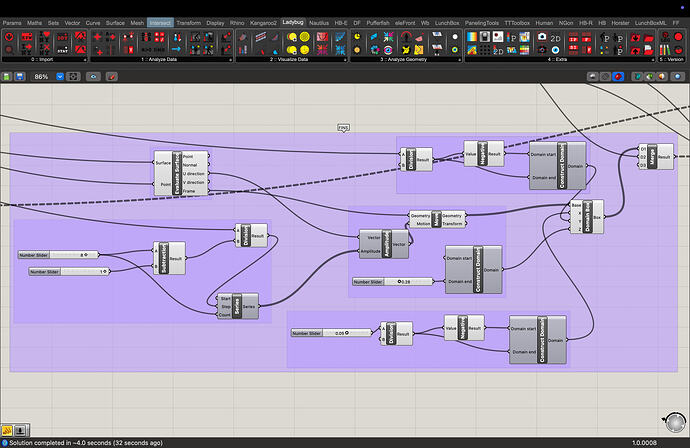Image resolution: width=690 pixels, height=448 pixels.
Task: Click the Open File icon in canvas toolbar
Action: click(7, 77)
